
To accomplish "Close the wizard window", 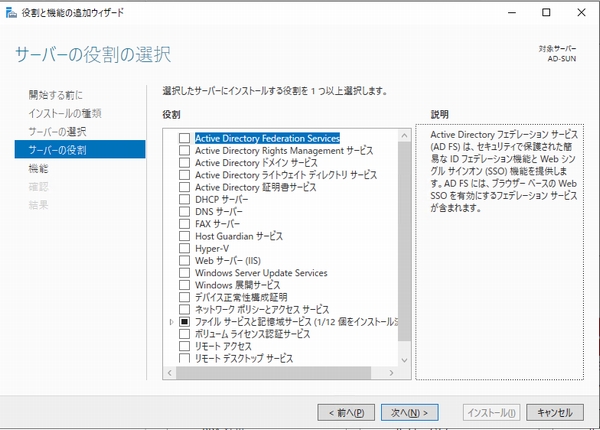I will 581,12.
